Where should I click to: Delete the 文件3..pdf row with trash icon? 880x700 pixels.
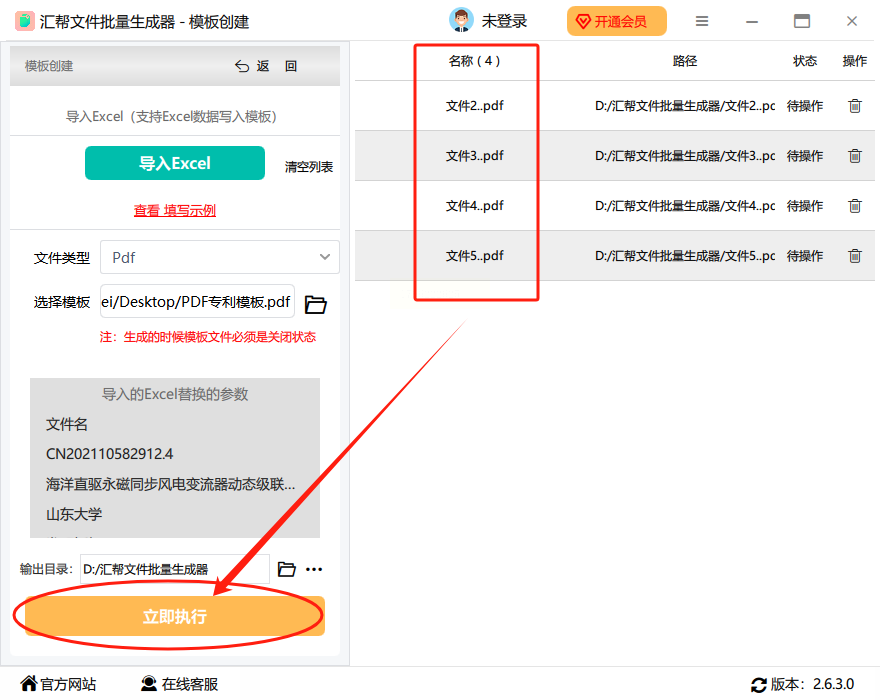(x=854, y=155)
